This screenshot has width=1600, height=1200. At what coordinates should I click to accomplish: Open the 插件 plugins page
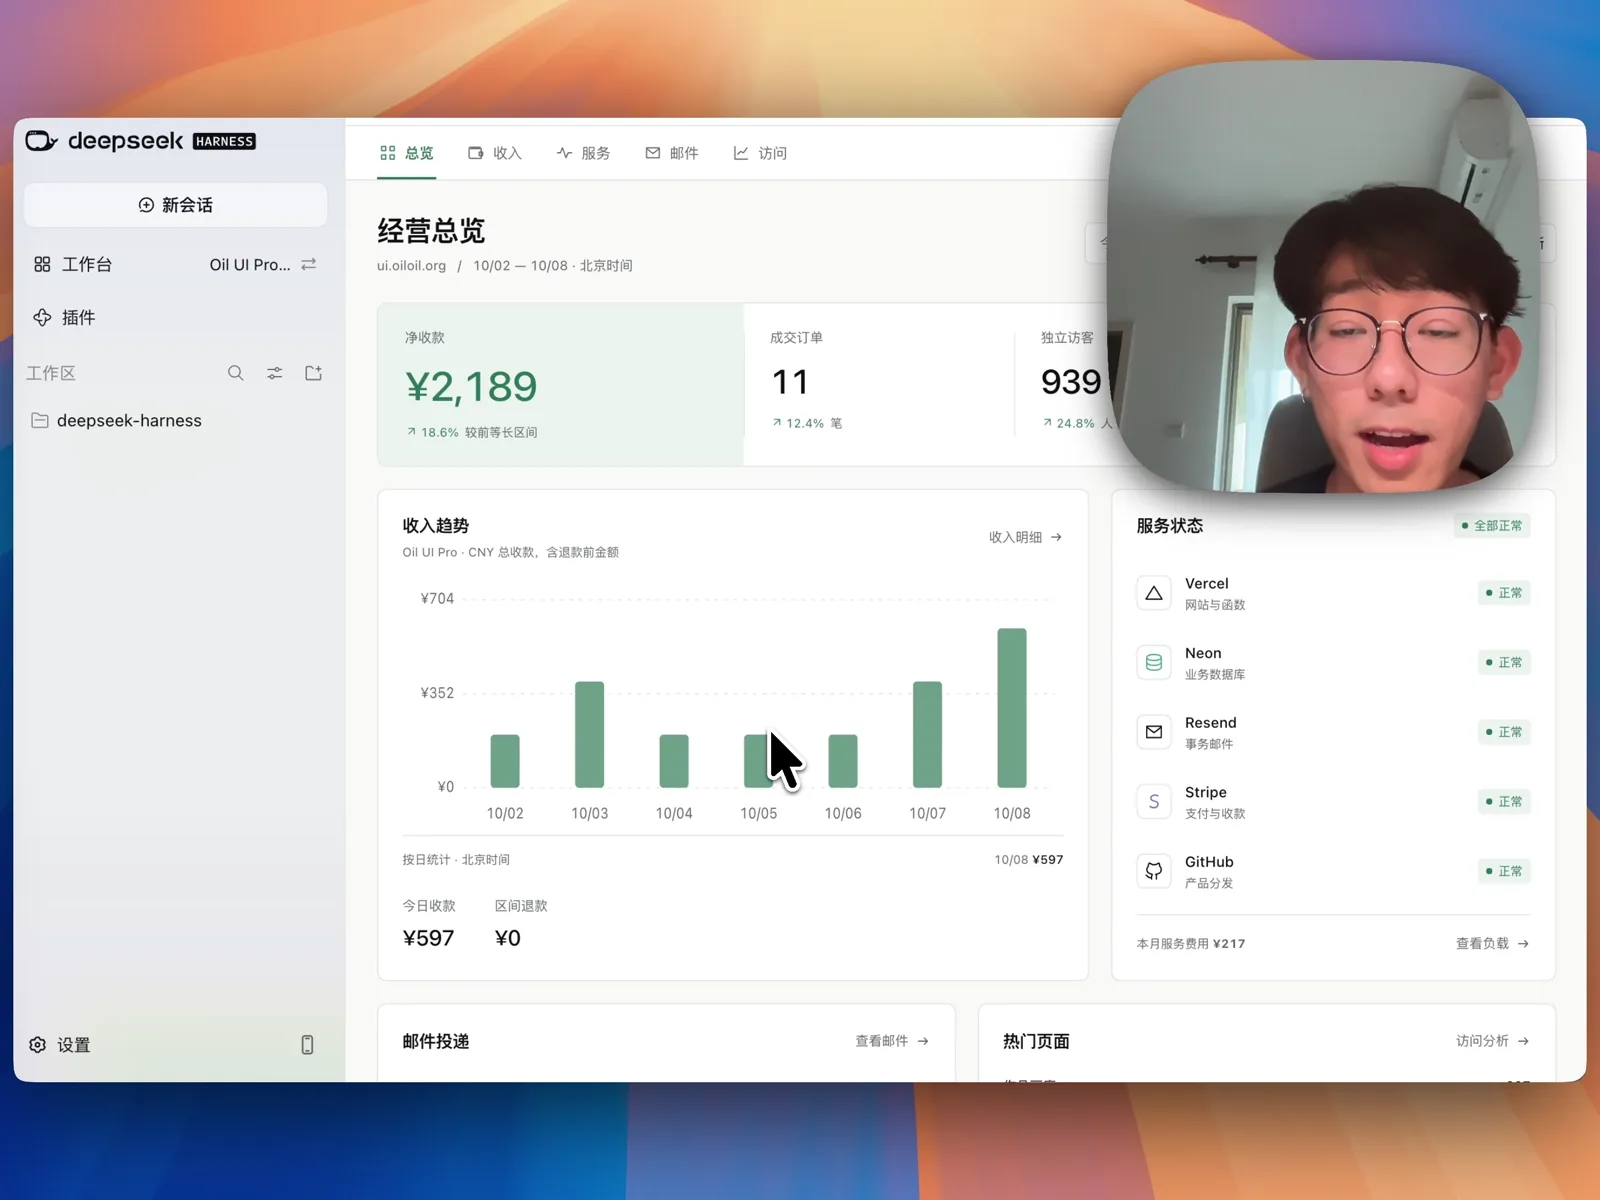pyautogui.click(x=65, y=317)
